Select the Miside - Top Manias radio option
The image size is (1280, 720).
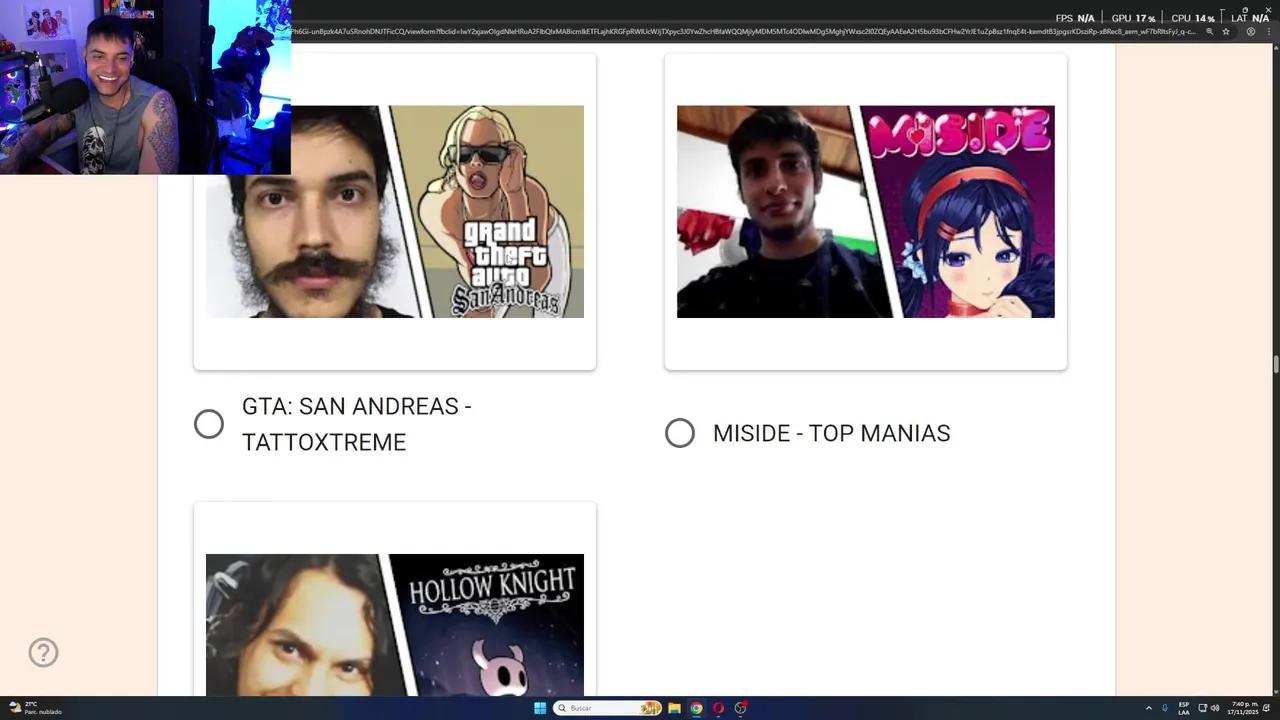(x=680, y=433)
